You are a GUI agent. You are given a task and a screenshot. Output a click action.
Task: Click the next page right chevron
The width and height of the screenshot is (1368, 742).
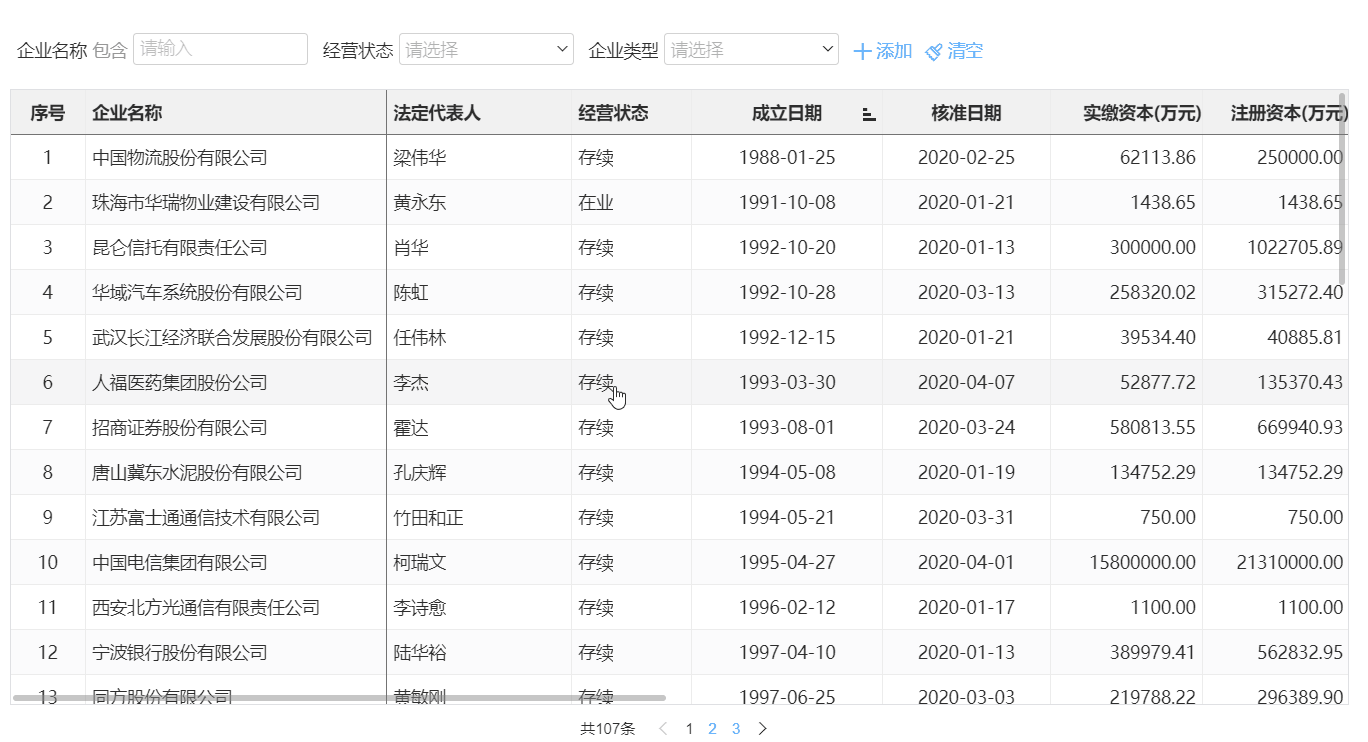point(762,729)
